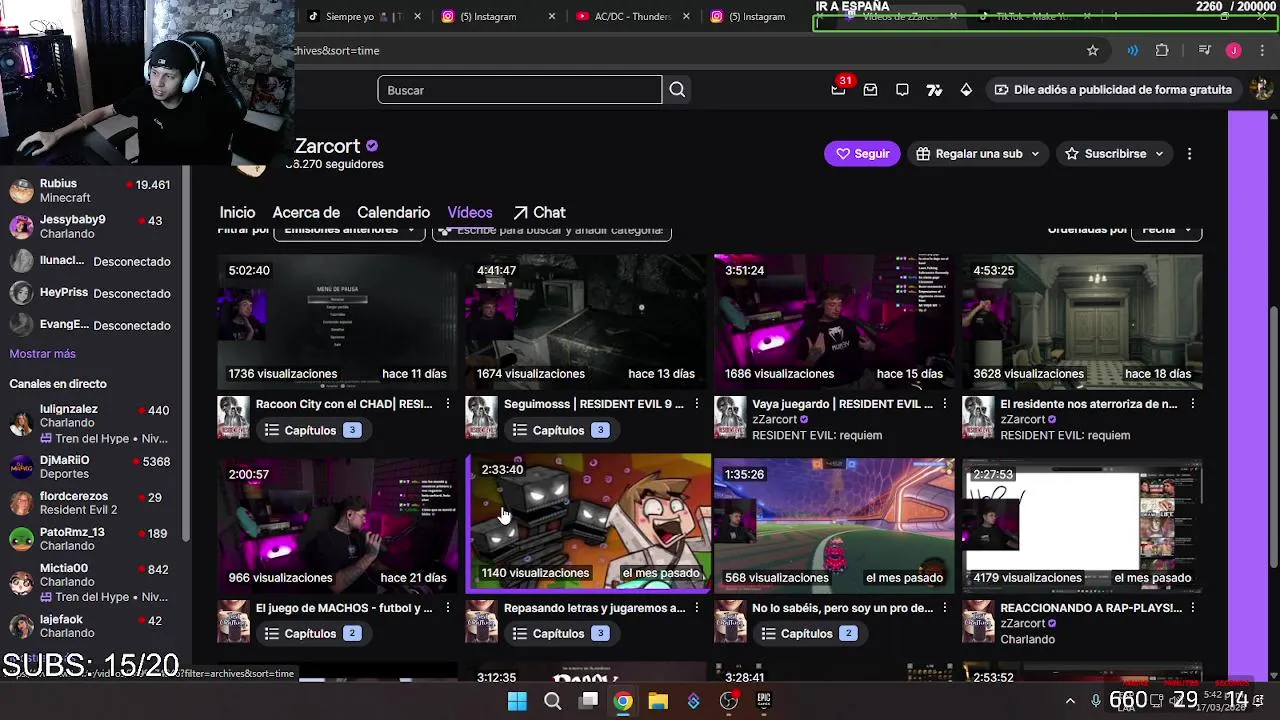Click the Chrome profile J avatar
The image size is (1280, 720).
tap(1234, 50)
